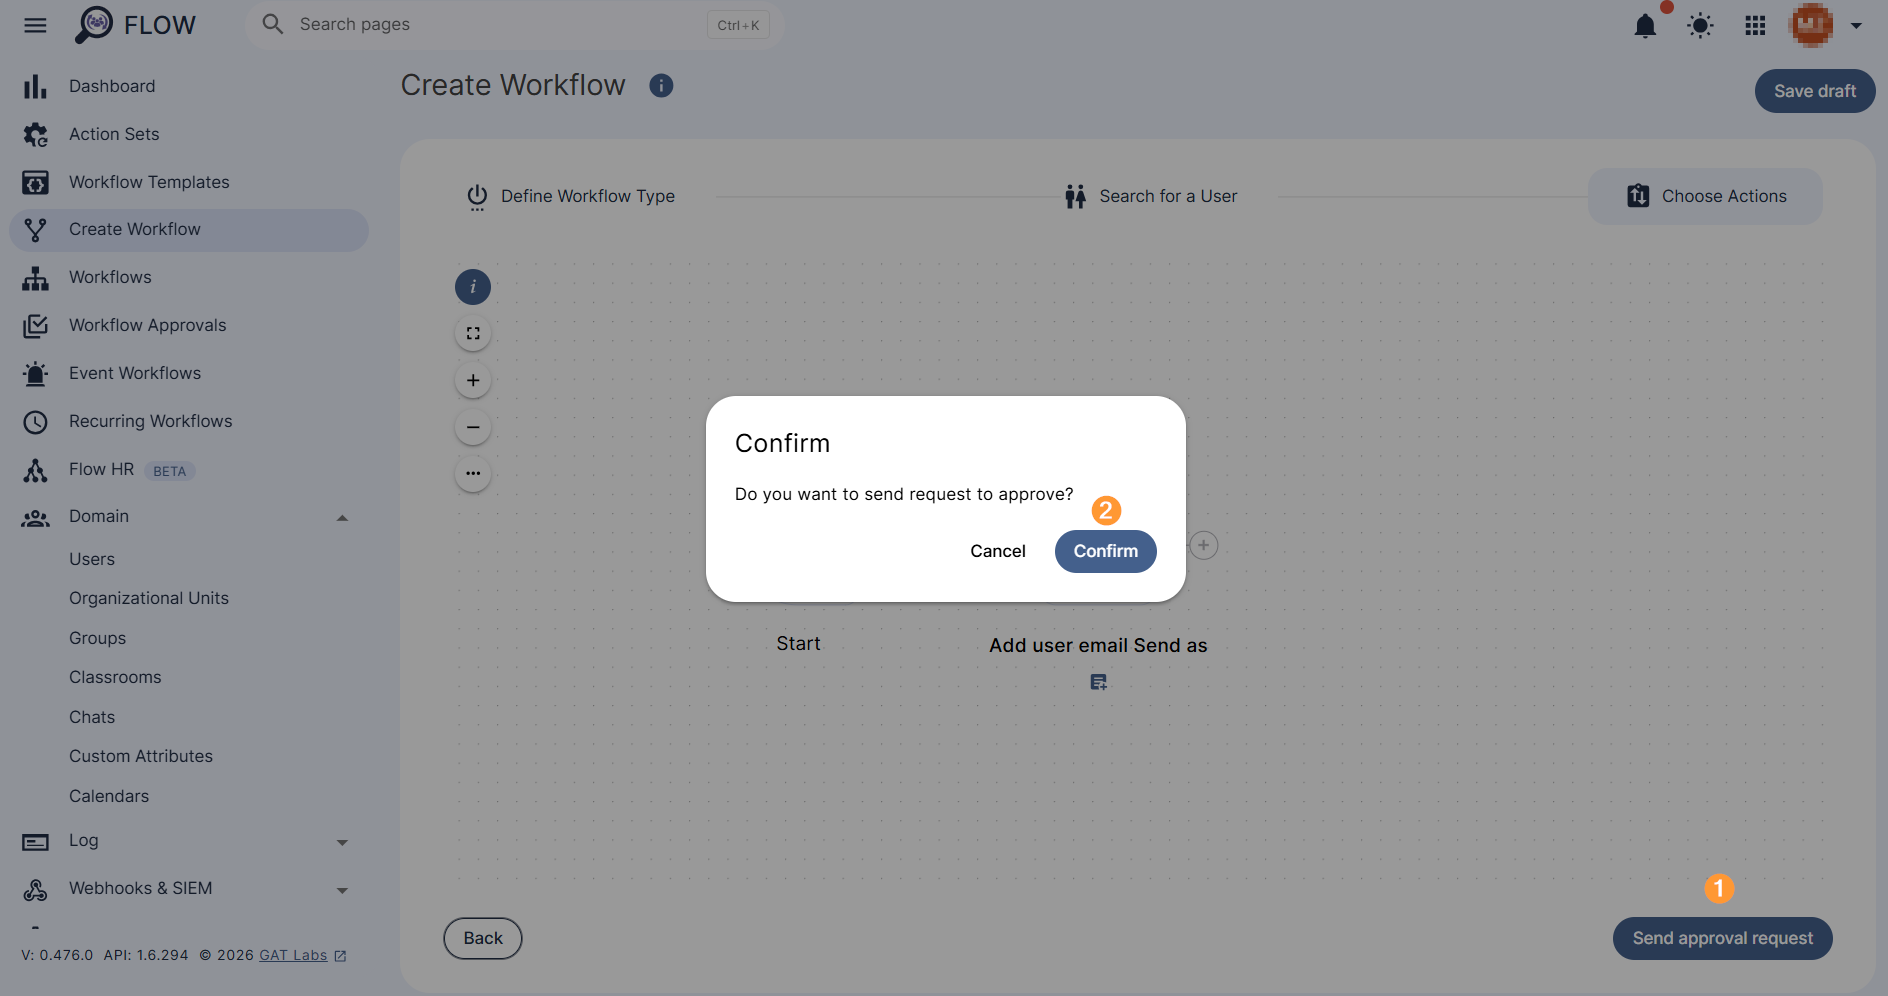
Task: Open Custom Attributes under Domain
Action: (x=141, y=756)
